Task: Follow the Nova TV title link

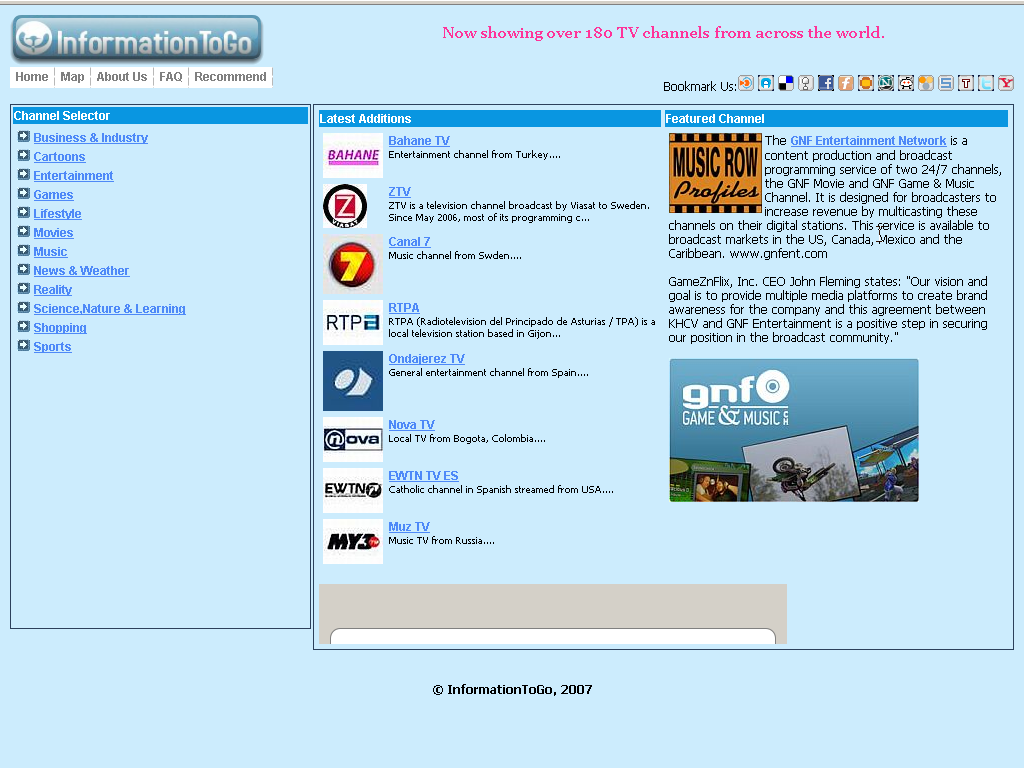Action: point(411,424)
